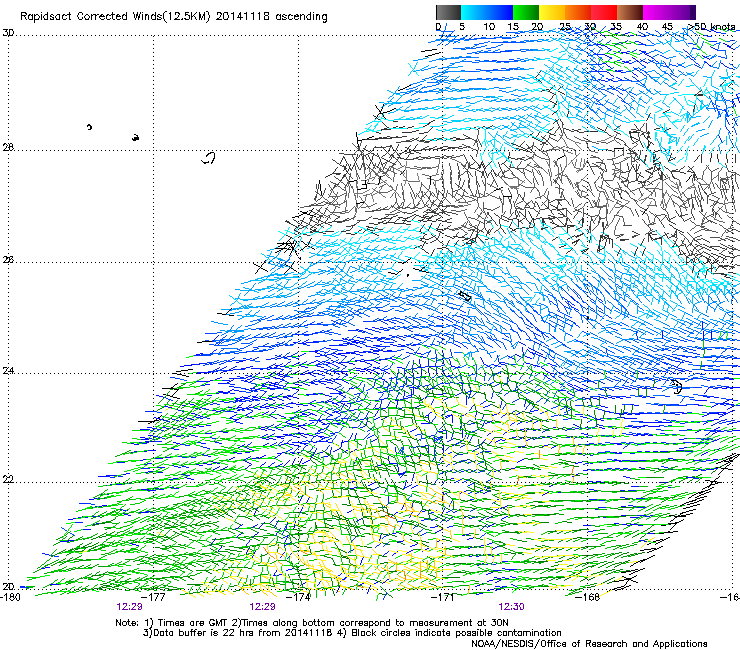Click the '20141118 ascending' date text
Screen dimensions: 740x650
tap(271, 17)
